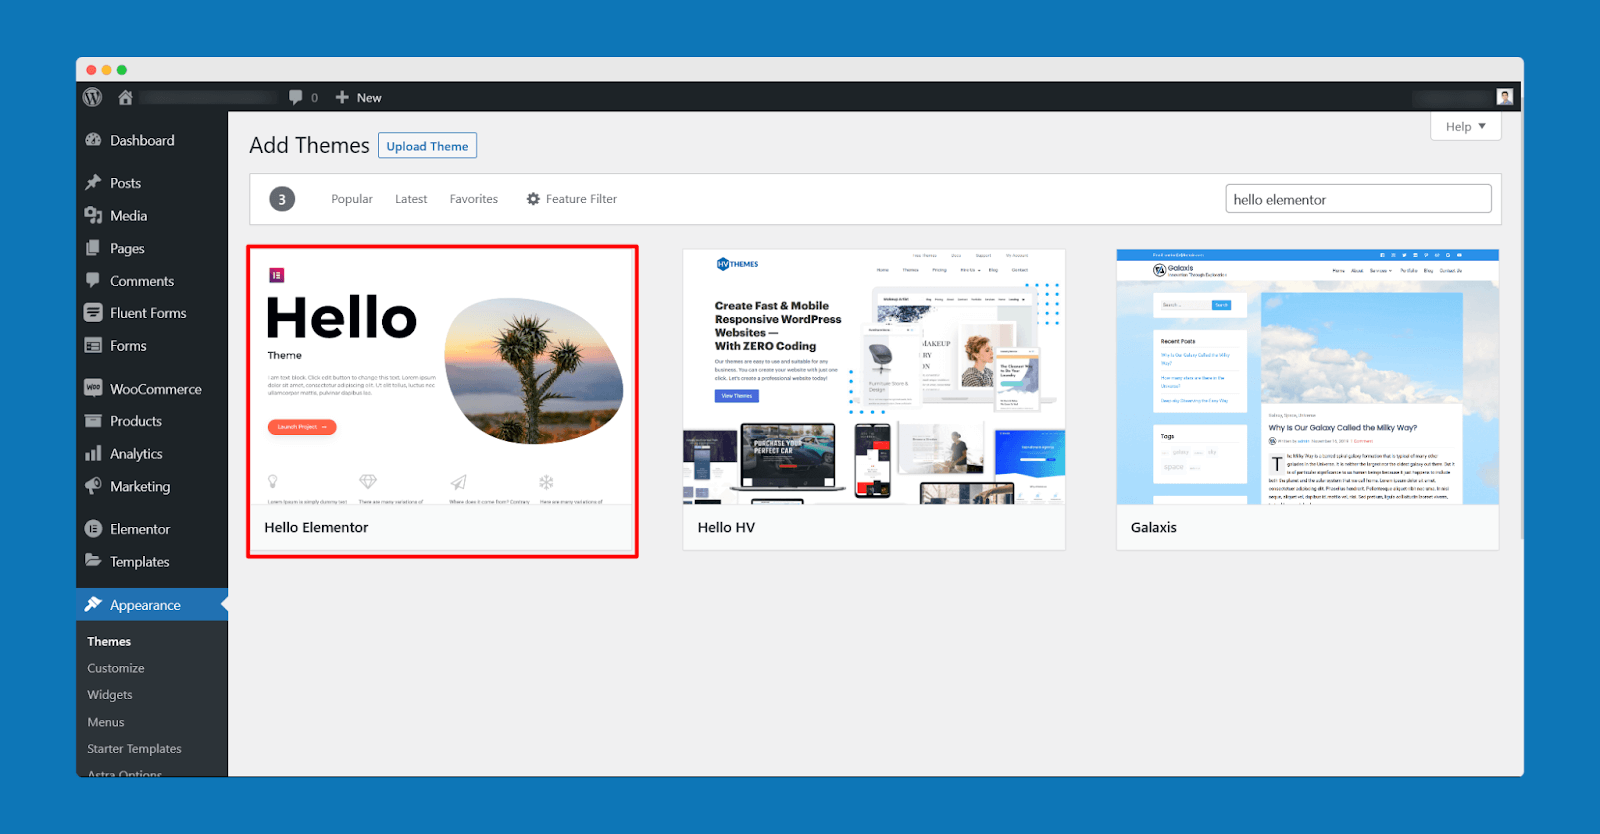Click the WooCommerce logo icon
1600x834 pixels.
93,388
